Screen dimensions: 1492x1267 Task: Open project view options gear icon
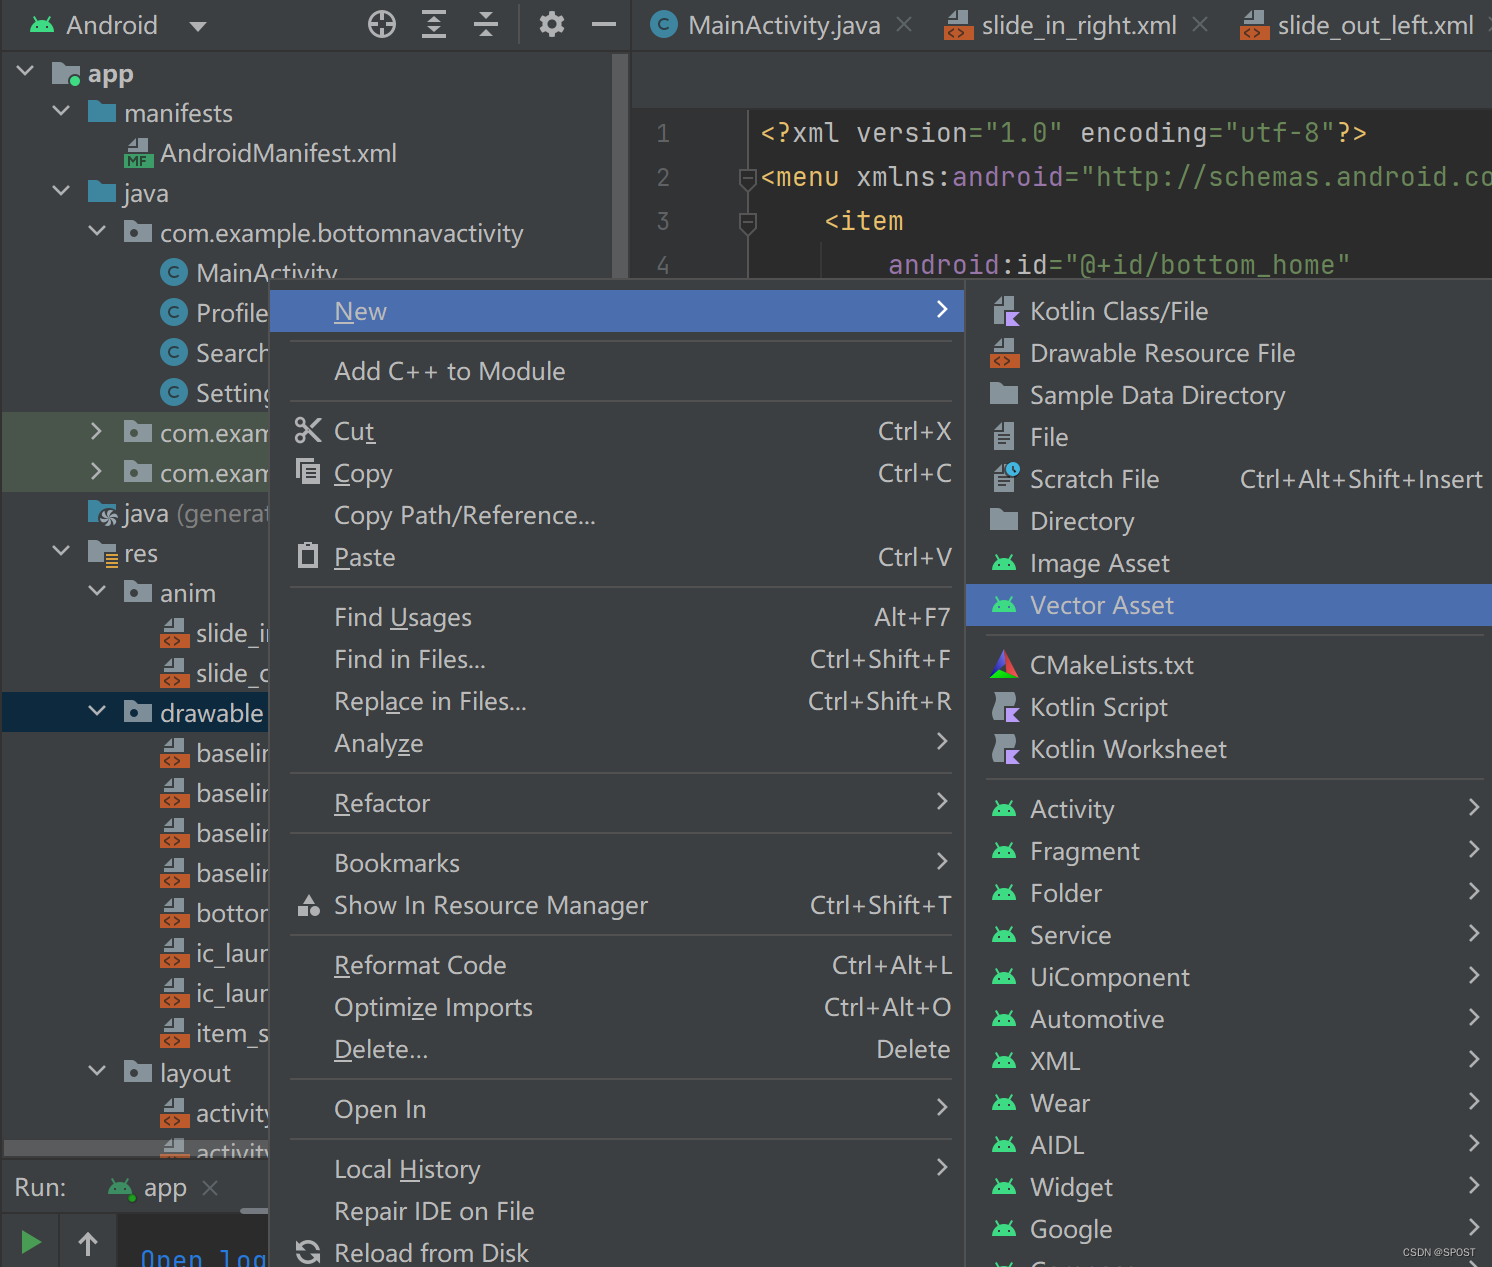coord(552,24)
